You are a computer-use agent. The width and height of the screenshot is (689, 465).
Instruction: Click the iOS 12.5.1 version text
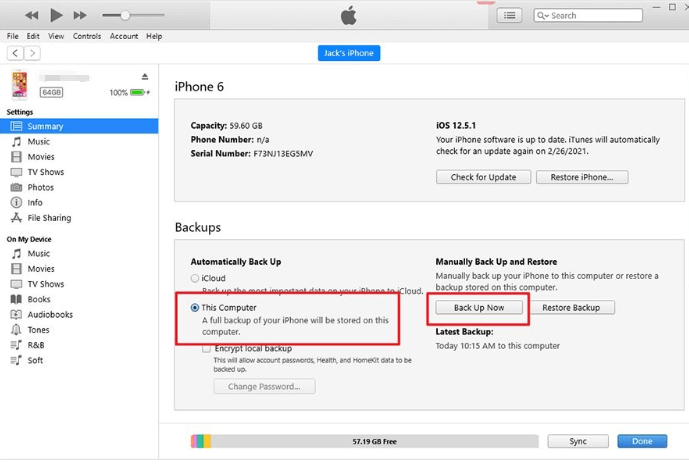[x=456, y=126]
